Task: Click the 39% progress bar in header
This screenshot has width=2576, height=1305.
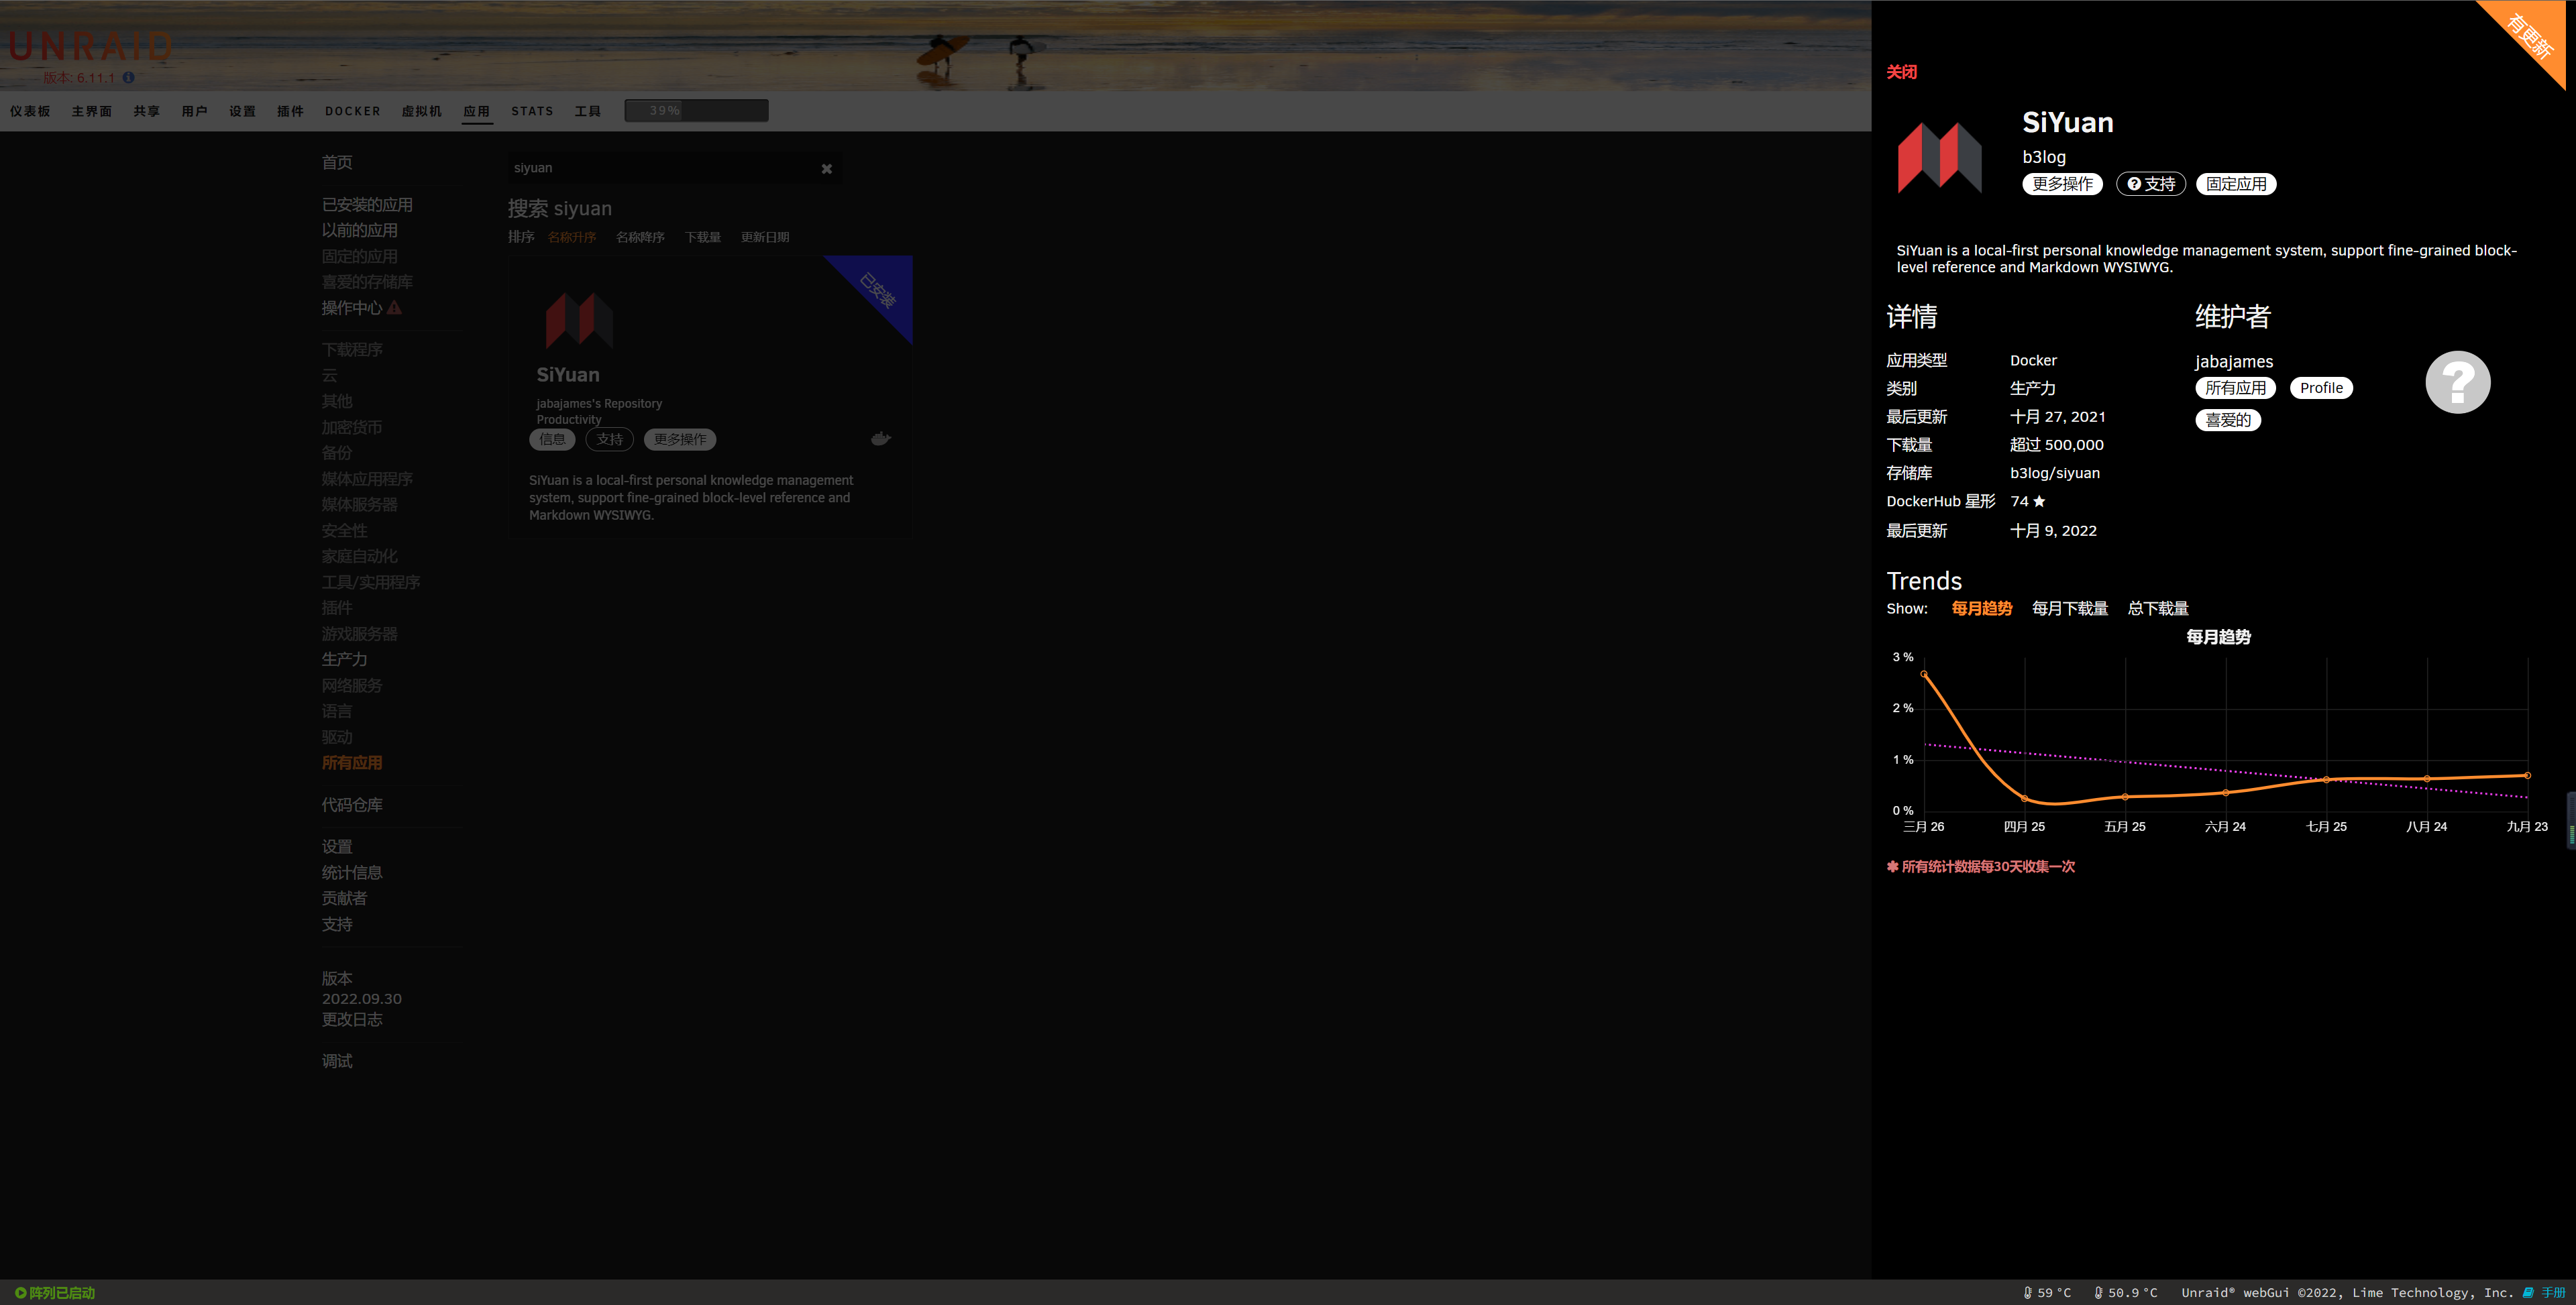Action: (x=696, y=110)
